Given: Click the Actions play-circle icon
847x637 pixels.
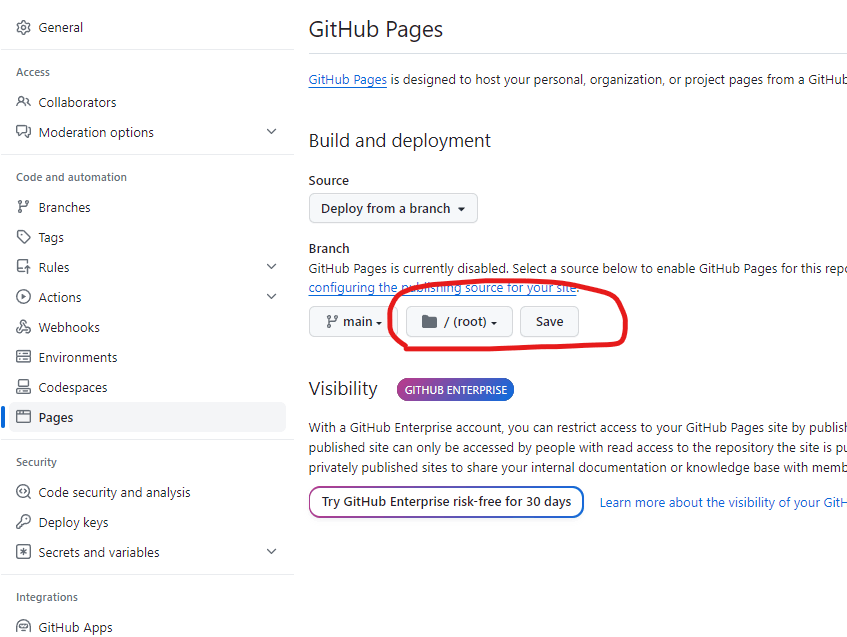Looking at the screenshot, I should [23, 297].
